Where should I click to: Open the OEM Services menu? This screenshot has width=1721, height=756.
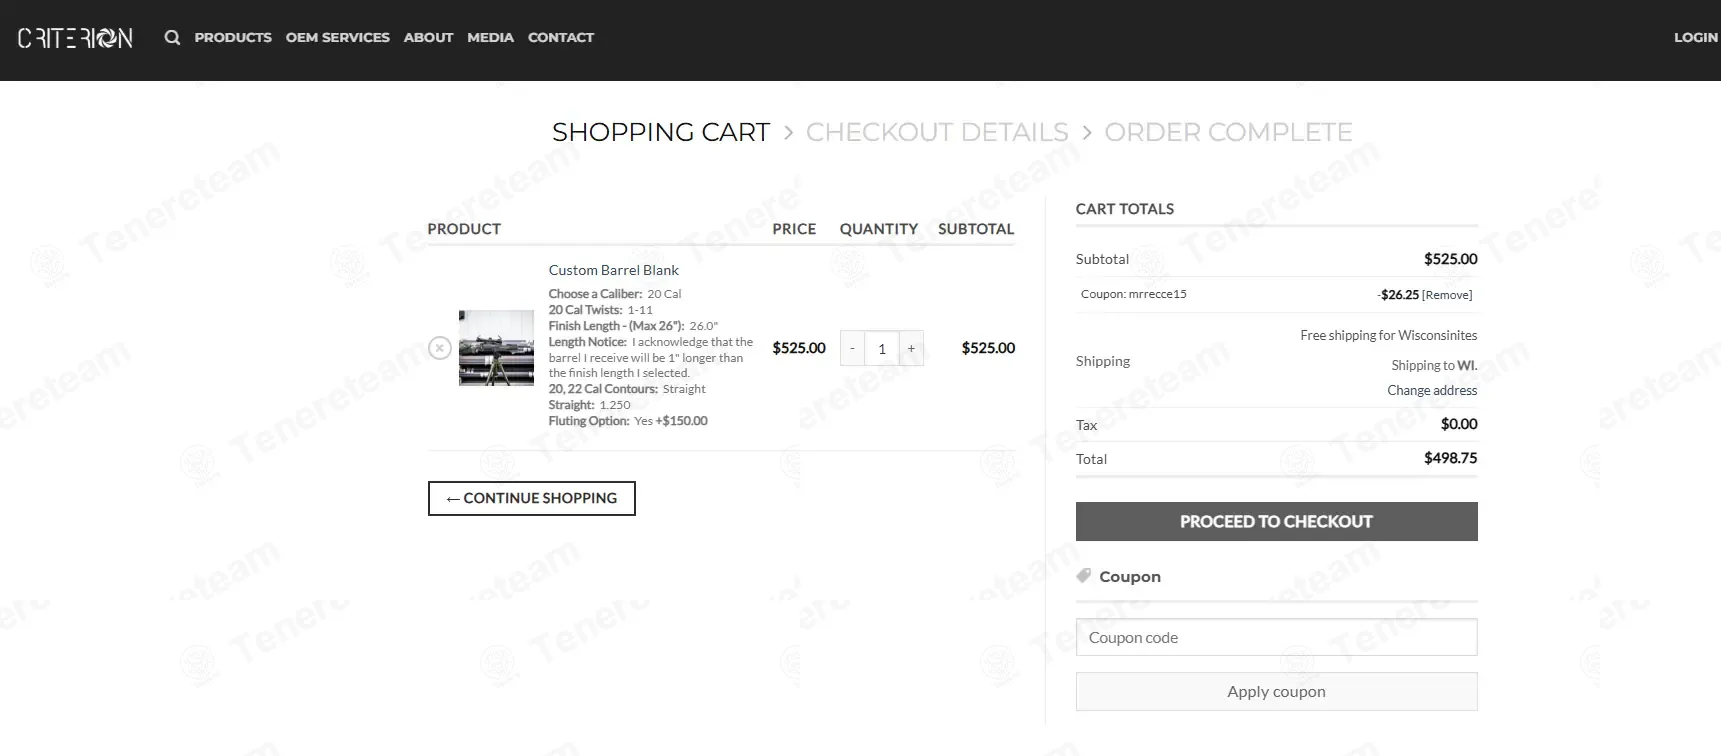[x=337, y=38]
